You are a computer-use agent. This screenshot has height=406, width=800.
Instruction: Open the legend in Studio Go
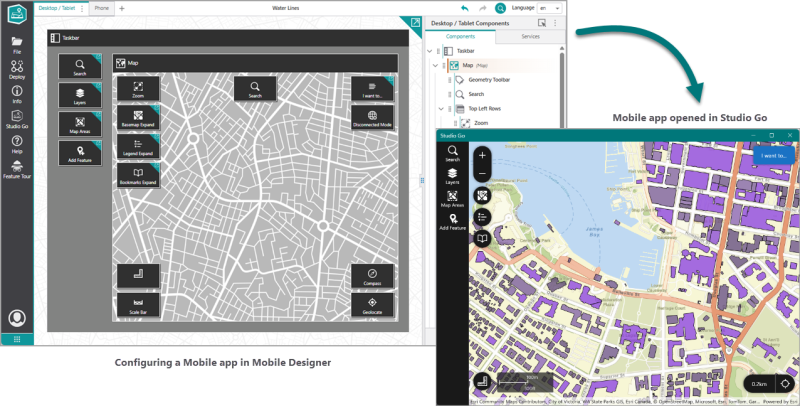(482, 217)
